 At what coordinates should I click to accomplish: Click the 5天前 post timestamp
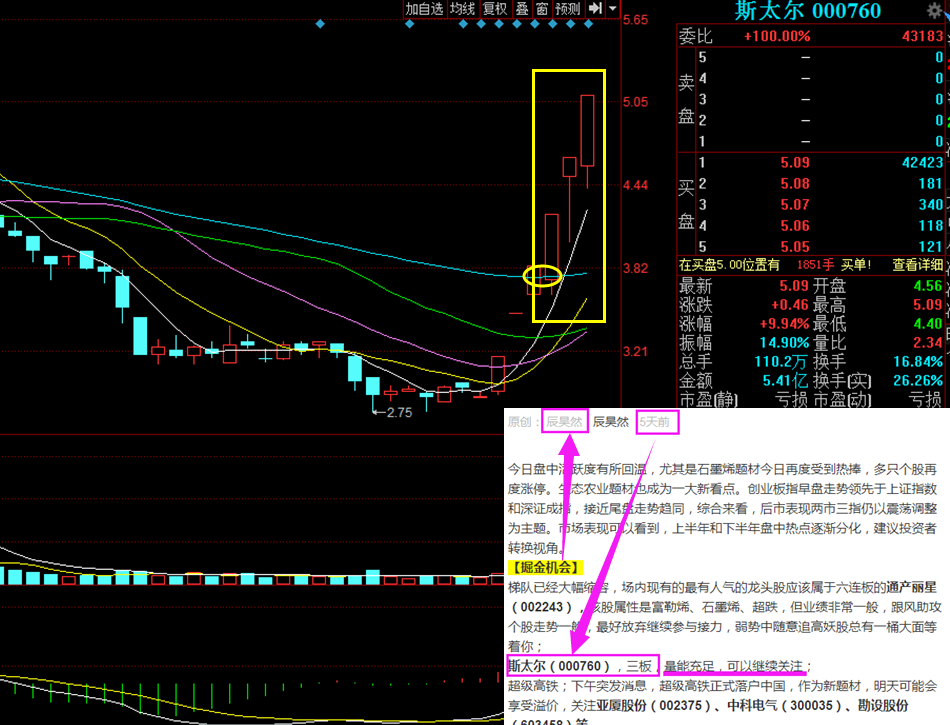[655, 422]
